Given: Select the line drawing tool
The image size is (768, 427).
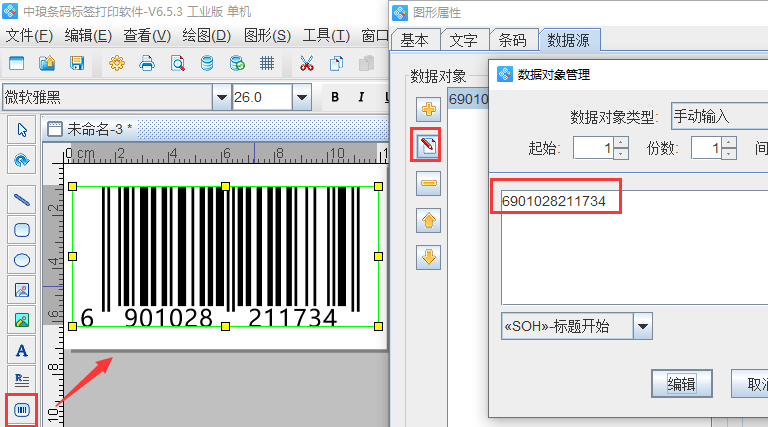Looking at the screenshot, I should tap(21, 199).
